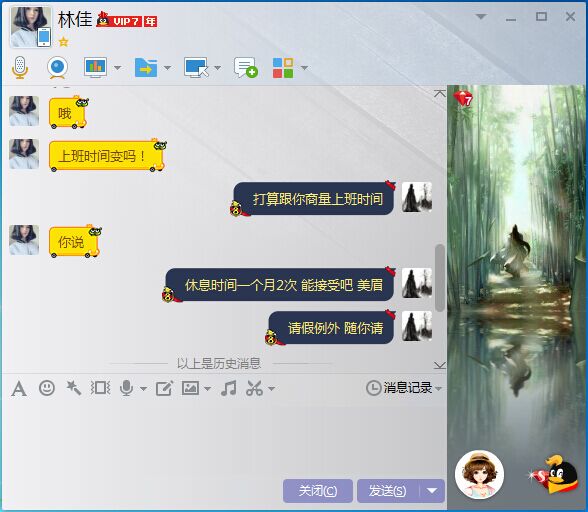The width and height of the screenshot is (588, 512).
Task: Click the message bubble 你说
Action: [74, 242]
